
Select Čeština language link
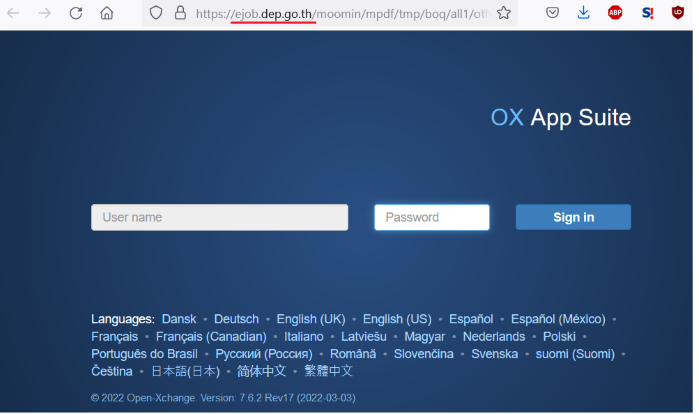112,371
